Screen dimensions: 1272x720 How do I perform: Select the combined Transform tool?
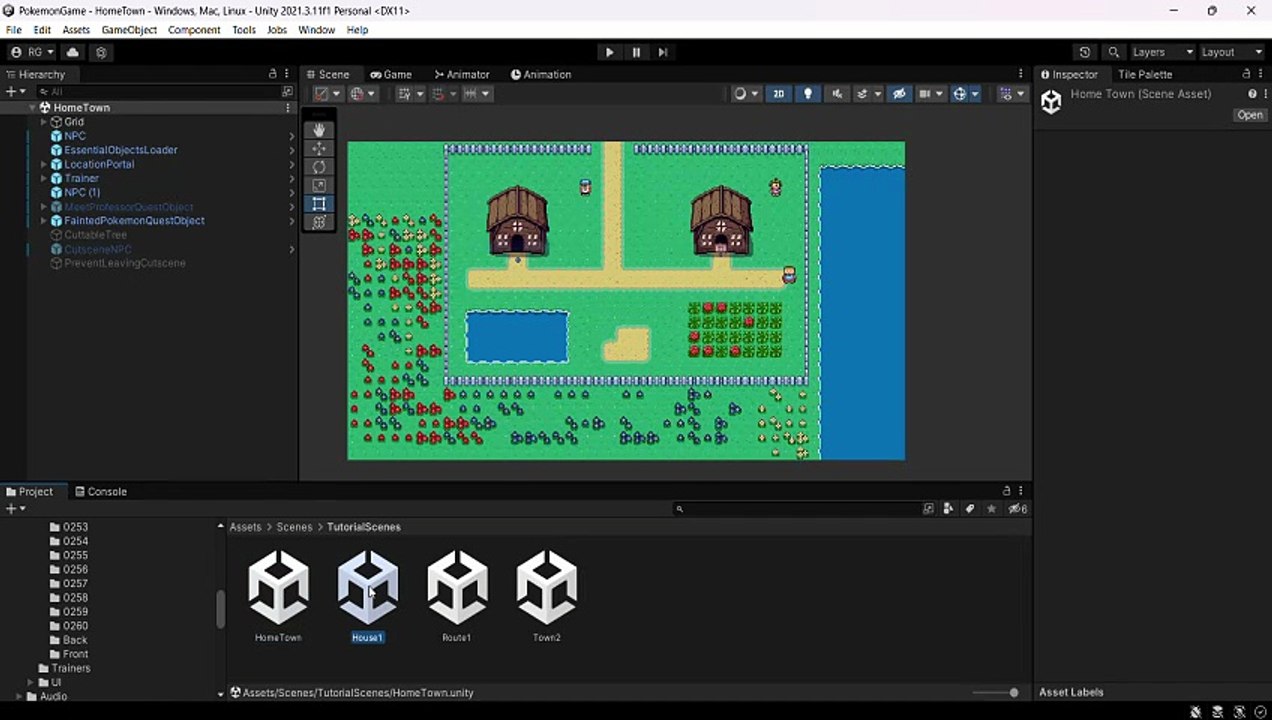click(319, 222)
